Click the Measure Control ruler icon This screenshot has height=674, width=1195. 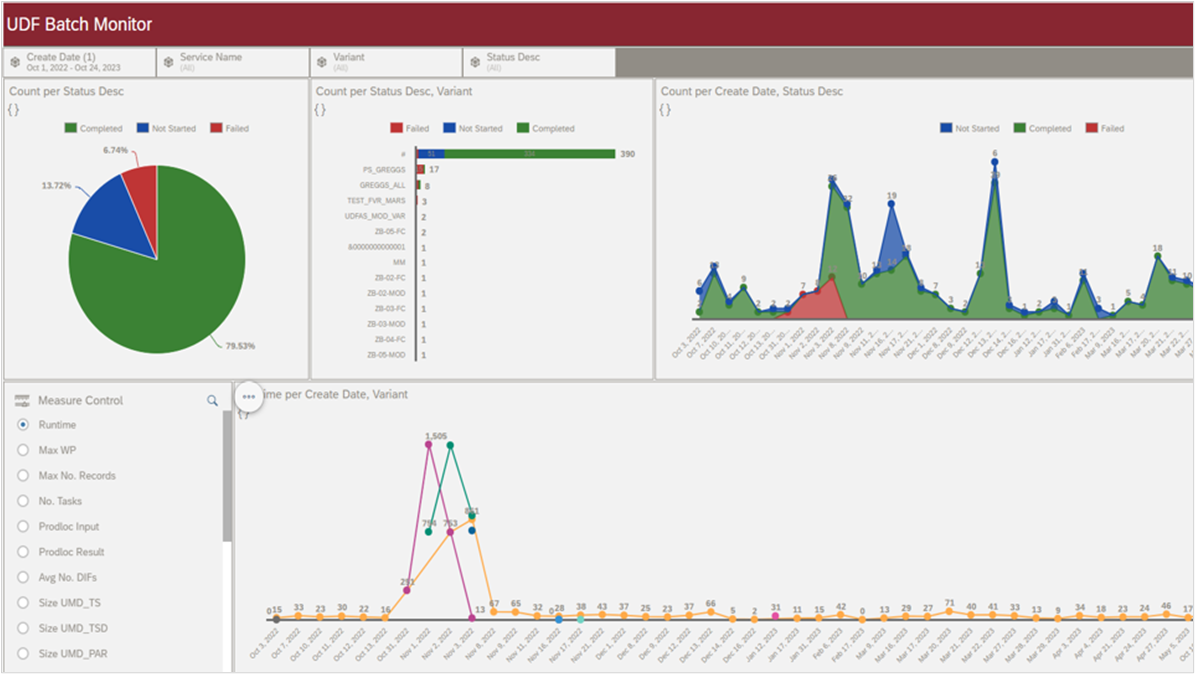click(x=22, y=400)
